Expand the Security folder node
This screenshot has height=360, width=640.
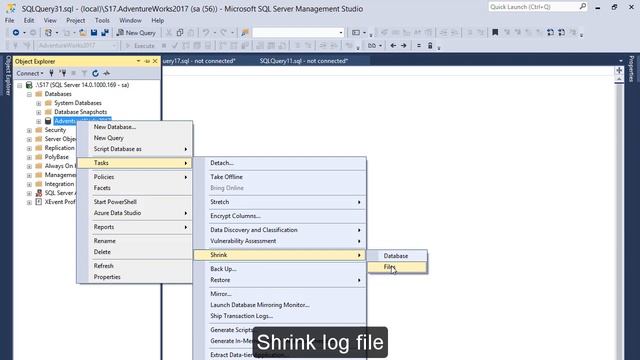(29, 130)
